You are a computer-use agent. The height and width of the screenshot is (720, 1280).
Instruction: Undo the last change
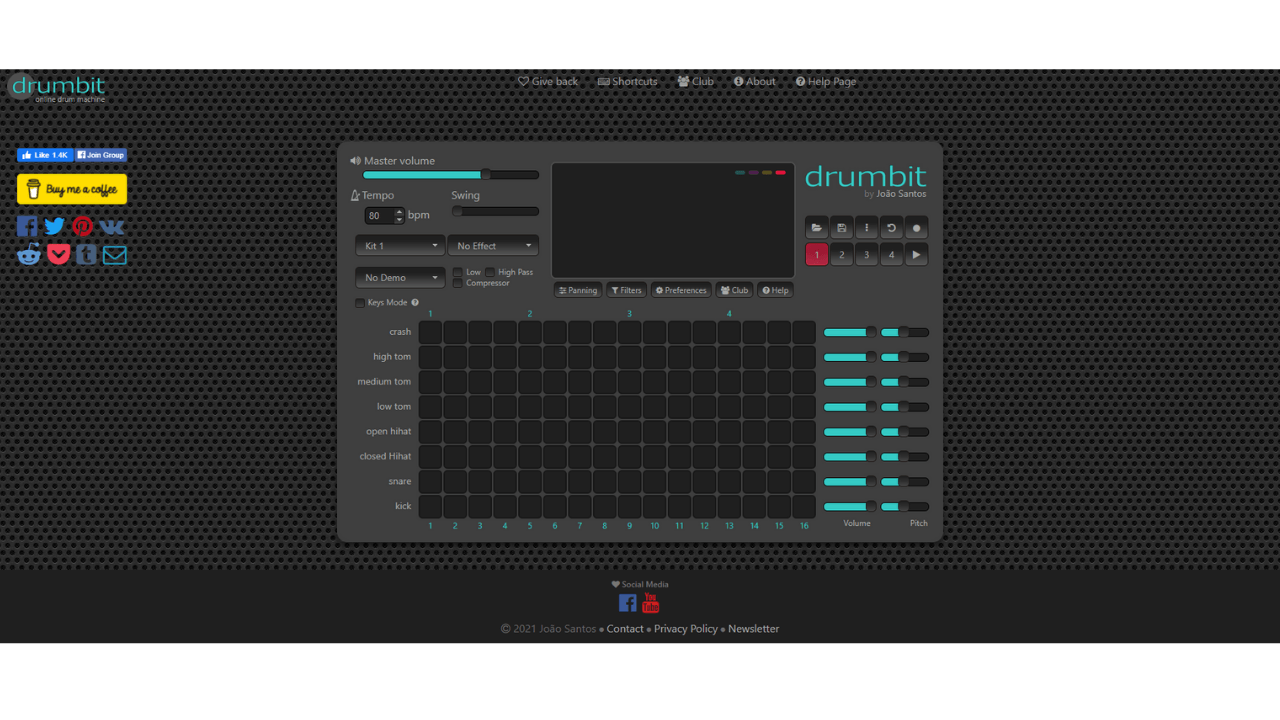click(891, 227)
